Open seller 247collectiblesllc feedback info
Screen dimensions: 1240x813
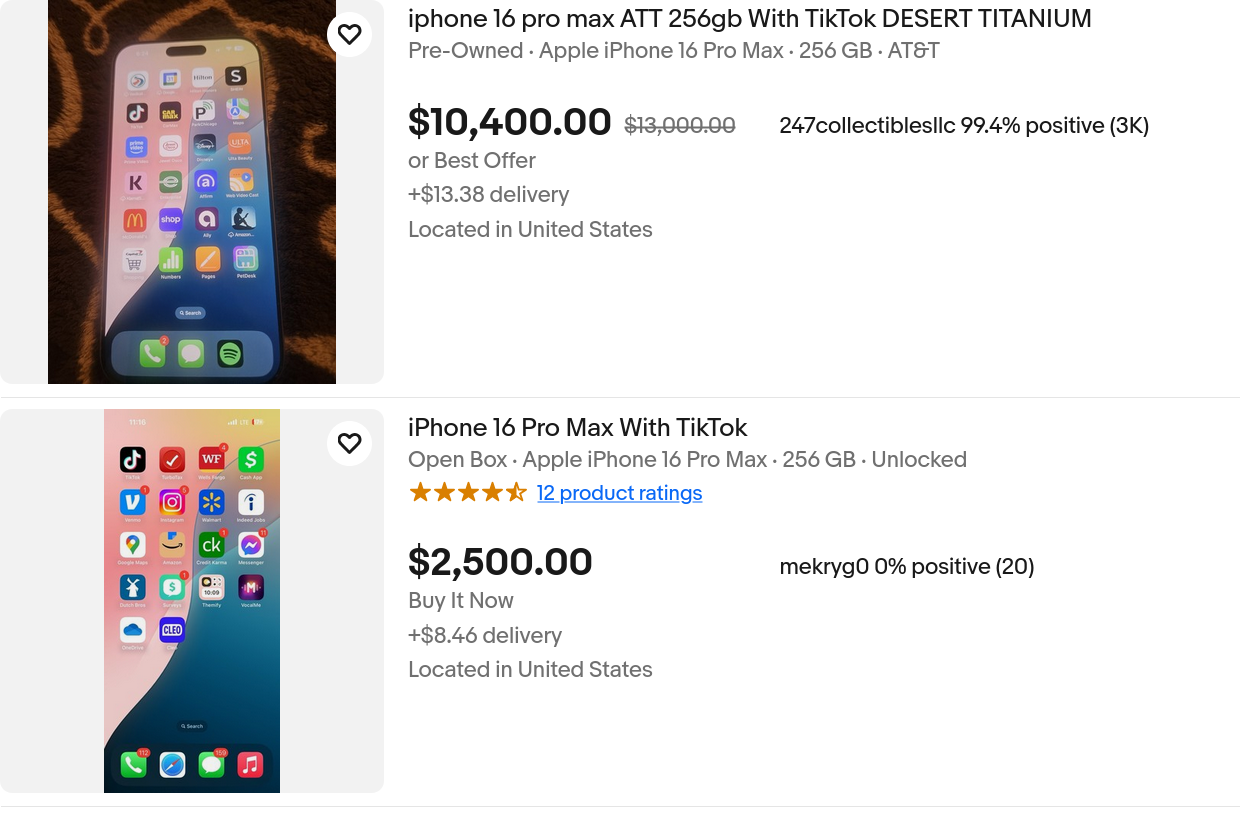[964, 126]
